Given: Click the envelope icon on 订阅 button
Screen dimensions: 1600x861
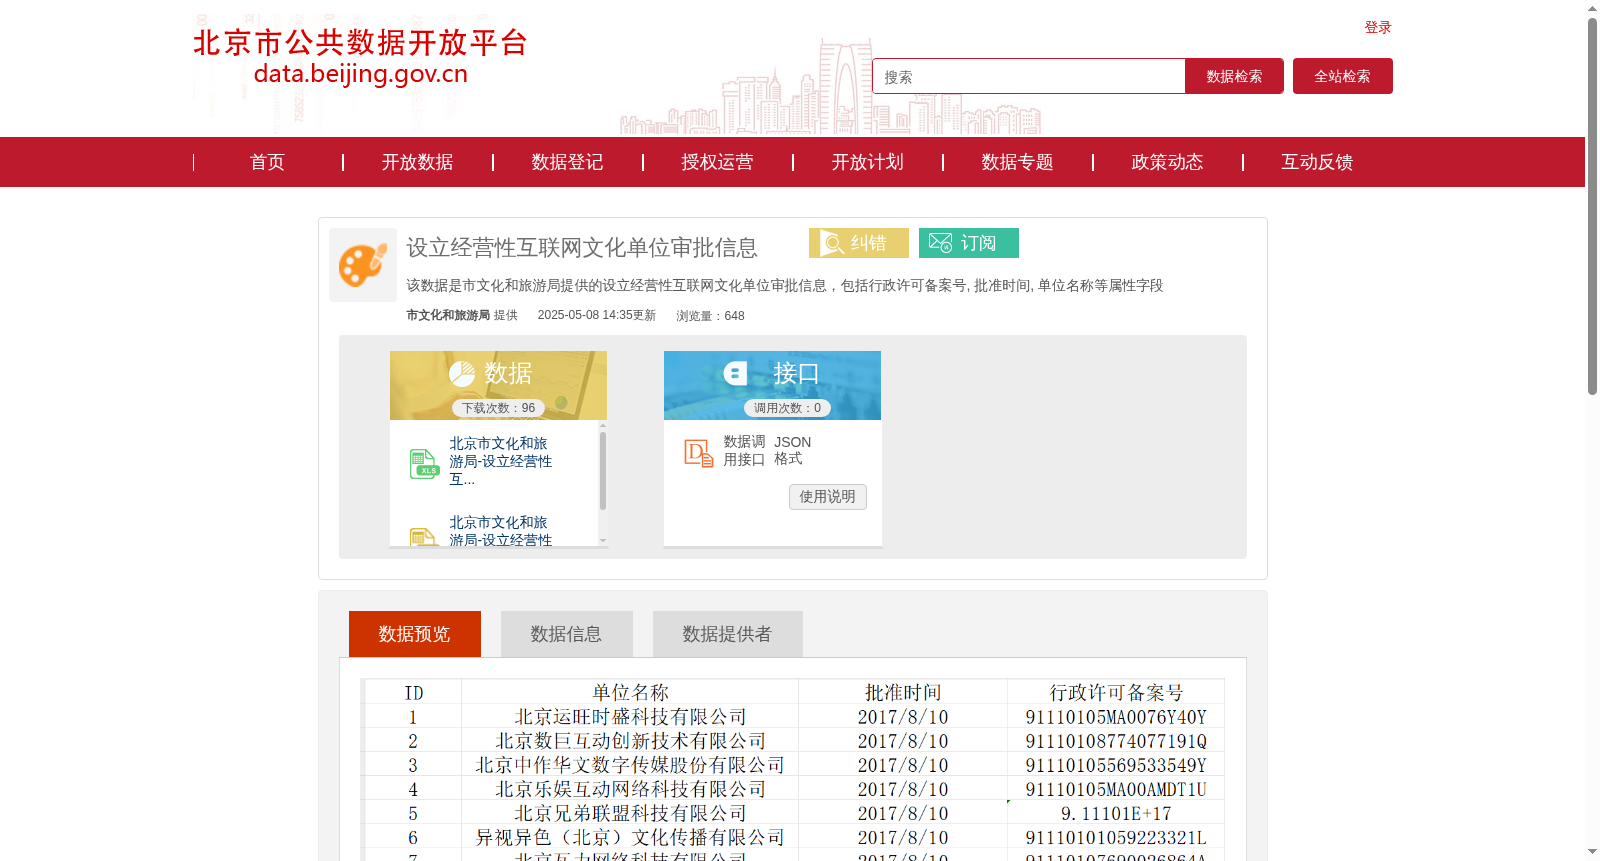Looking at the screenshot, I should (x=940, y=243).
